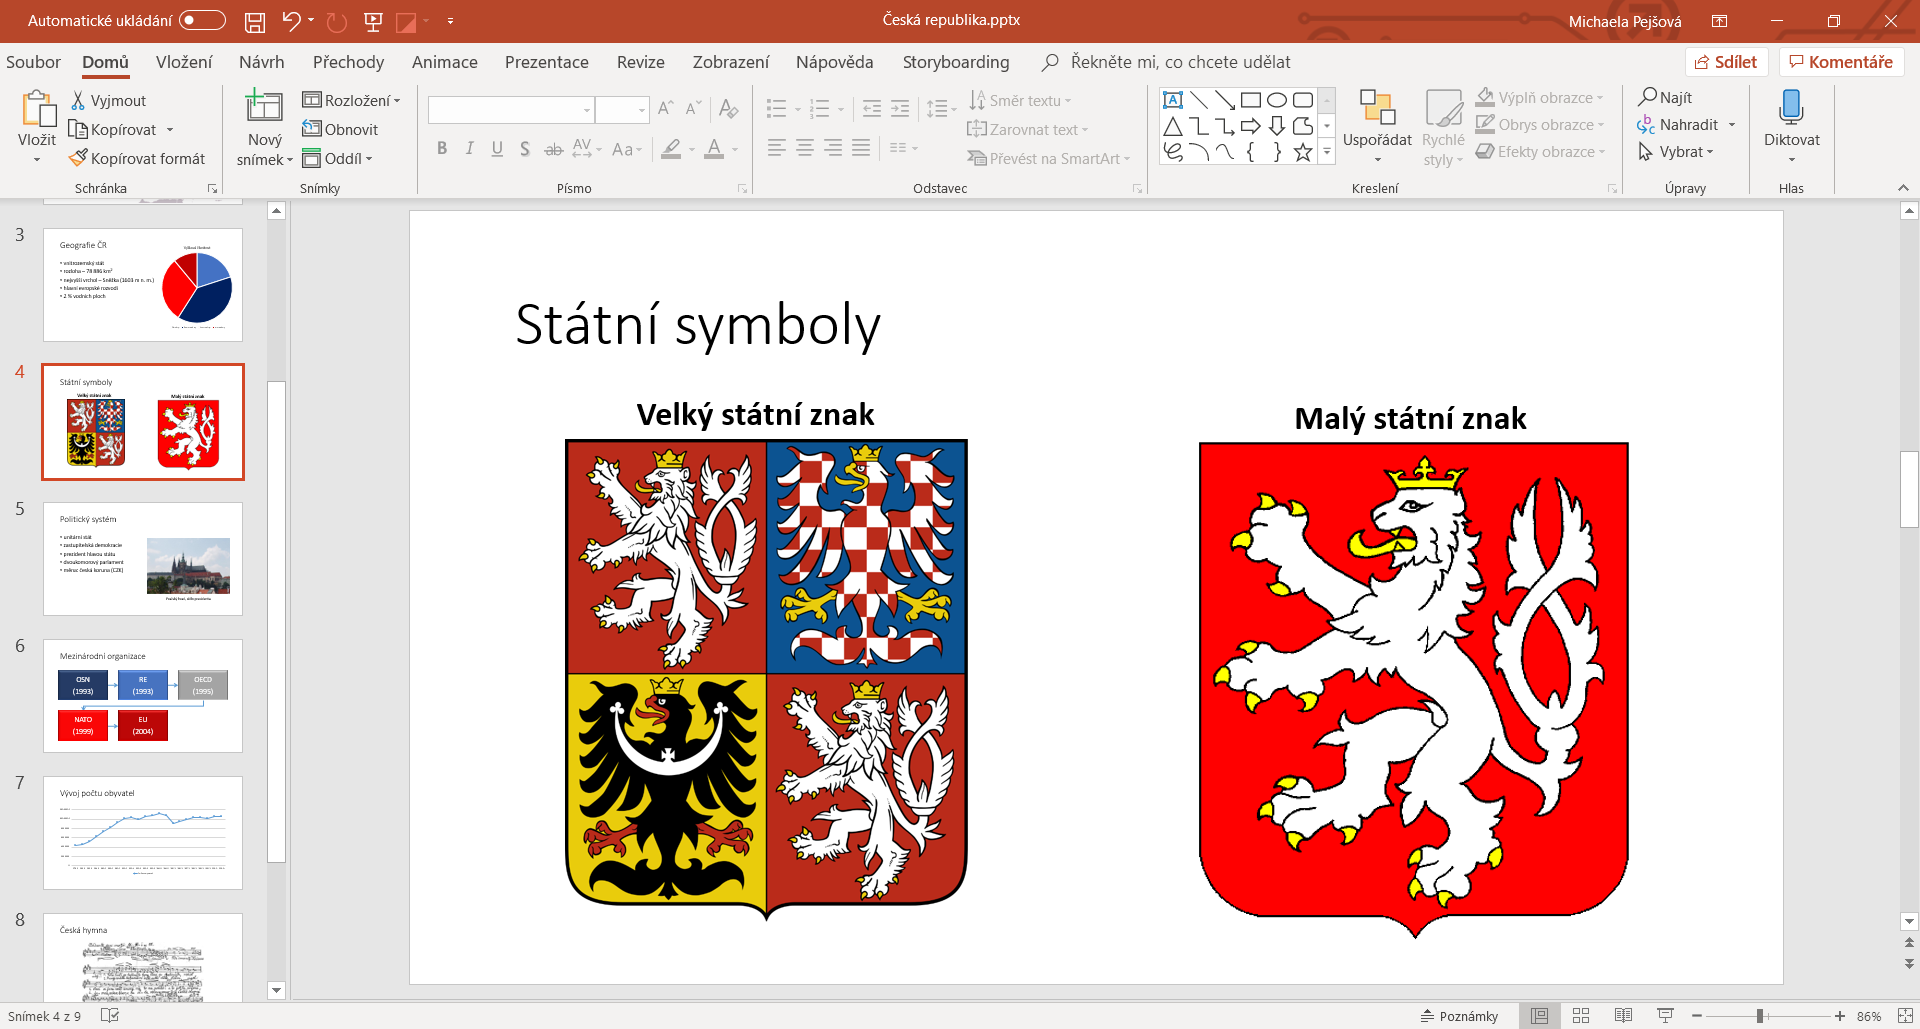Switch to the Animace tab
The height and width of the screenshot is (1029, 1920).
pos(444,62)
